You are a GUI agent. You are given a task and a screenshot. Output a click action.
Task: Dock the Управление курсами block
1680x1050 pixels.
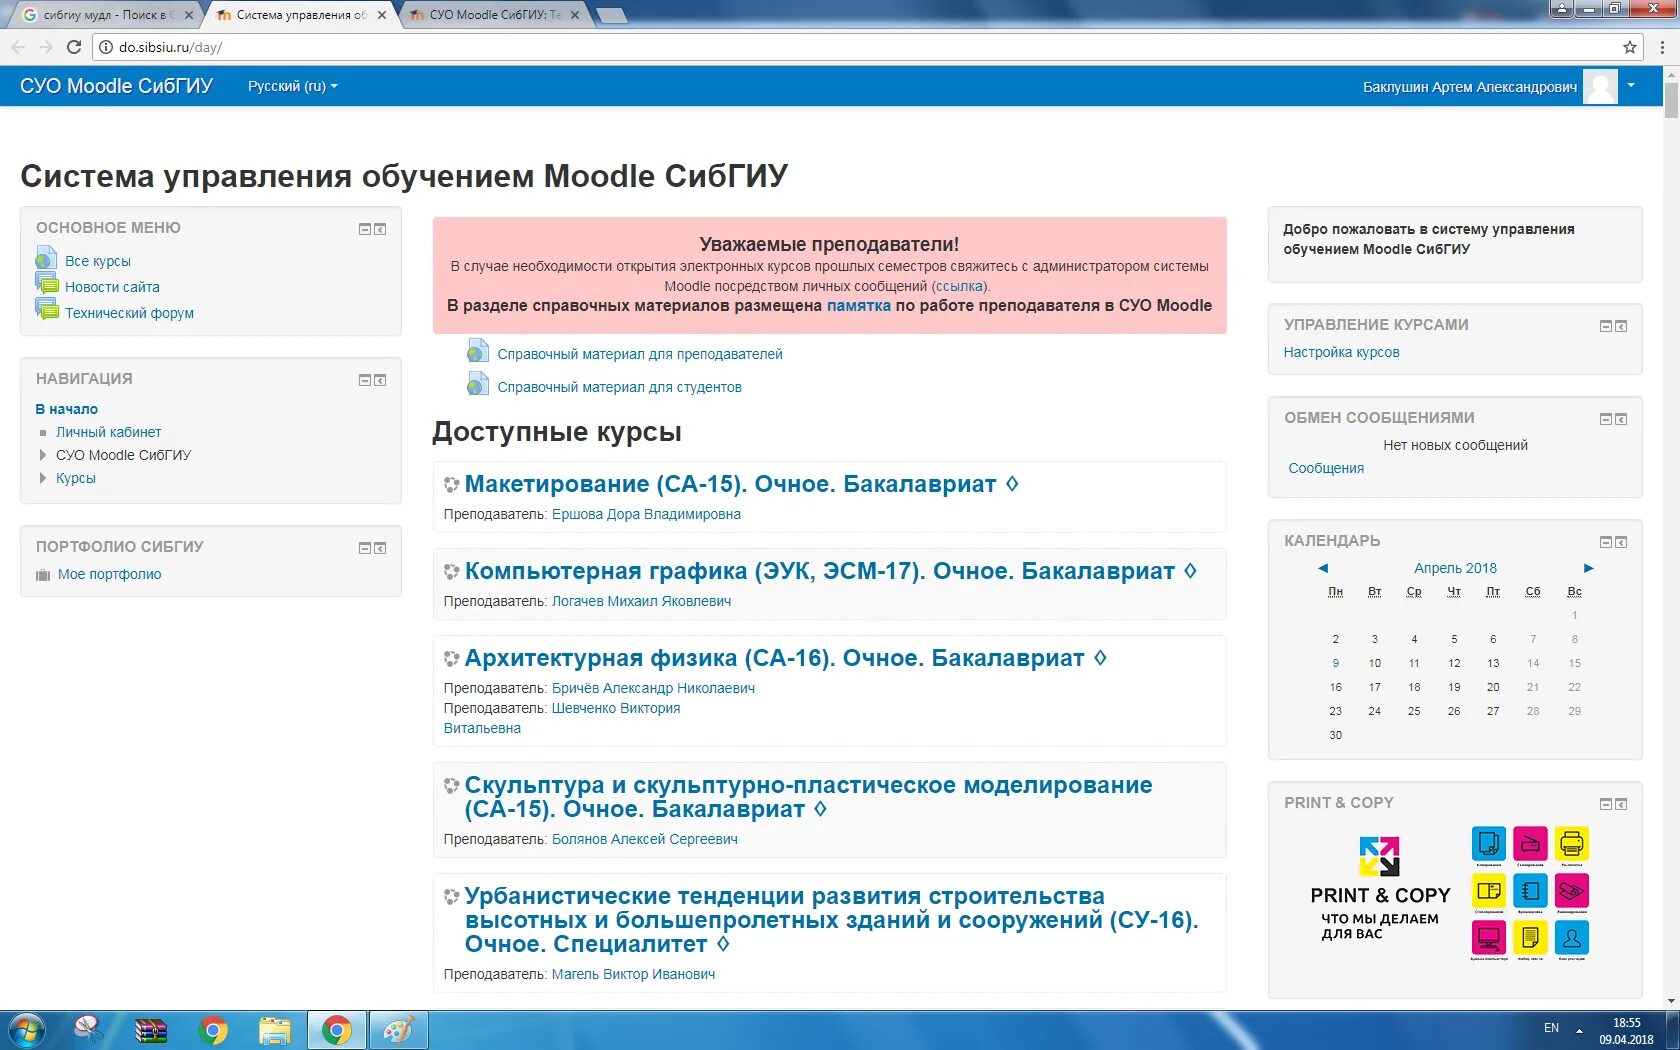[x=1621, y=326]
